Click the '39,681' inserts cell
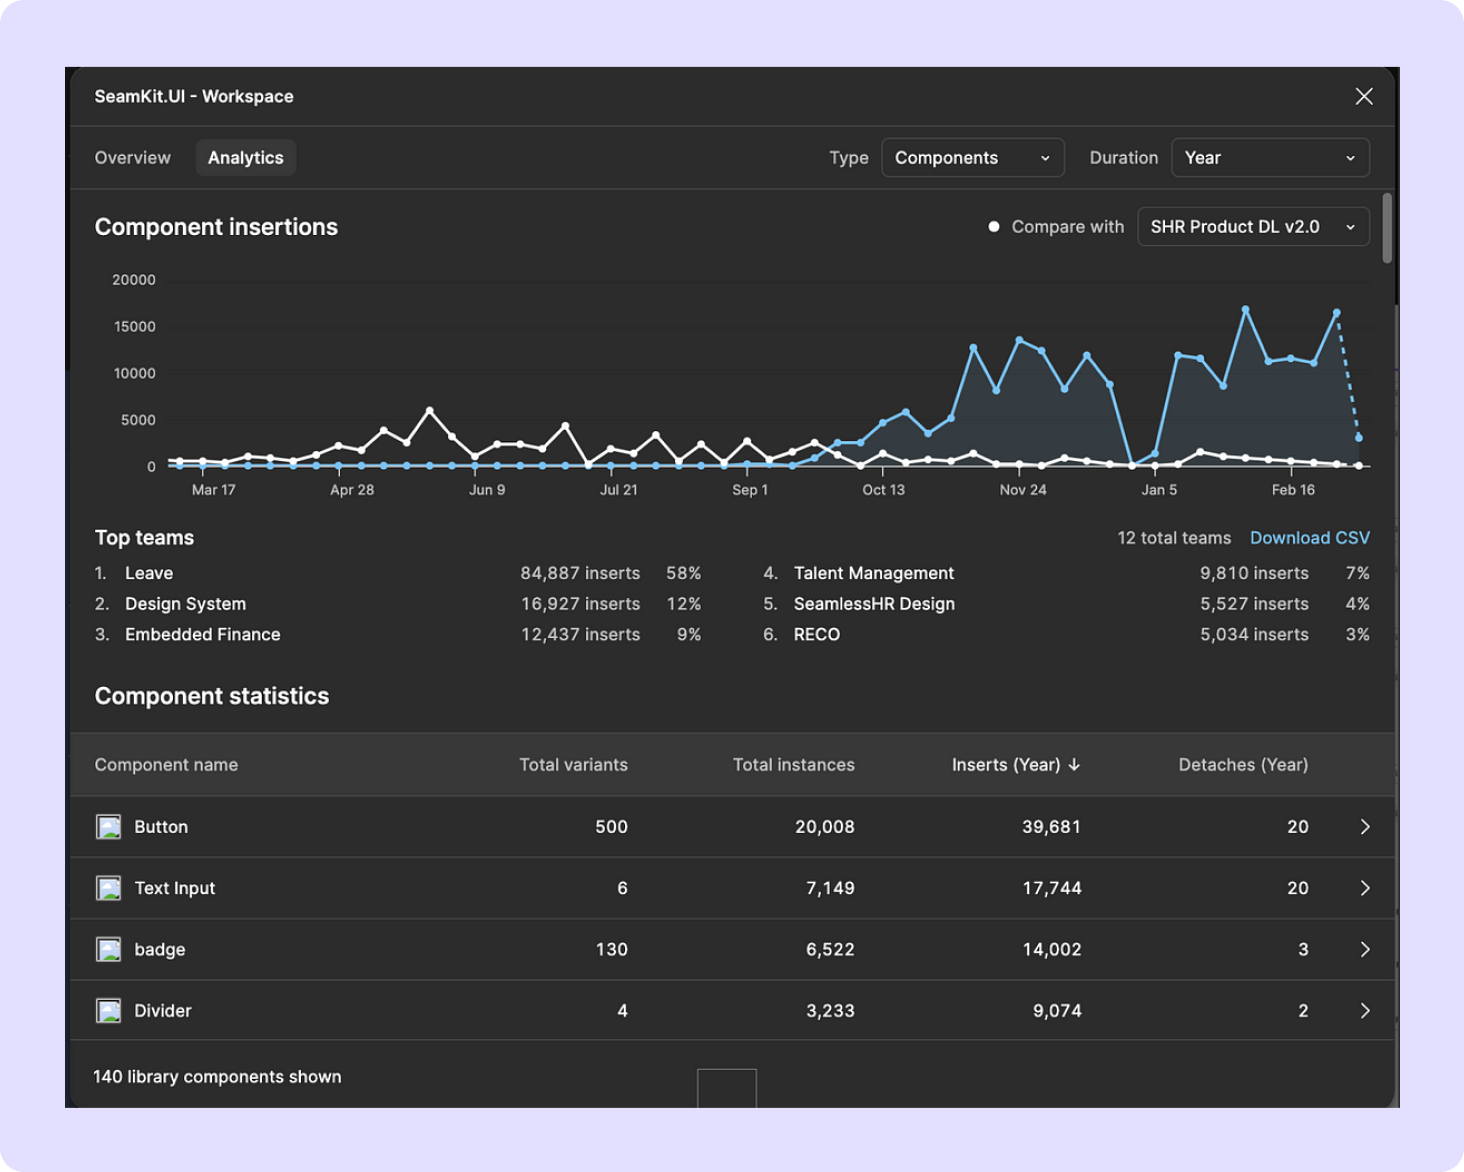 pyautogui.click(x=1051, y=827)
